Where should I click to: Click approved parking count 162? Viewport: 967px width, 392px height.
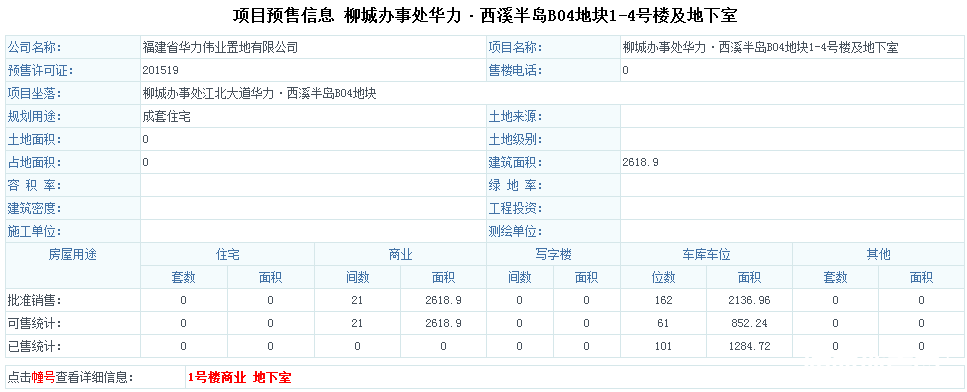(x=663, y=301)
